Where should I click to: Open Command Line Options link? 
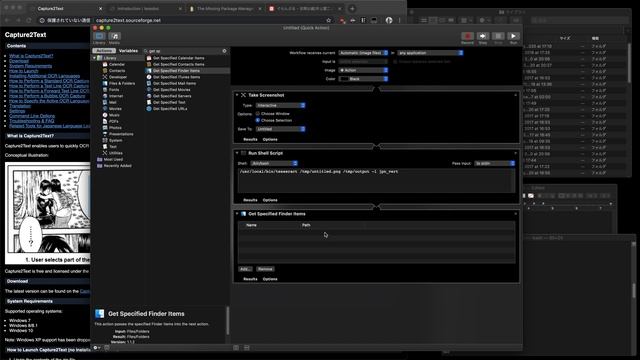point(32,116)
